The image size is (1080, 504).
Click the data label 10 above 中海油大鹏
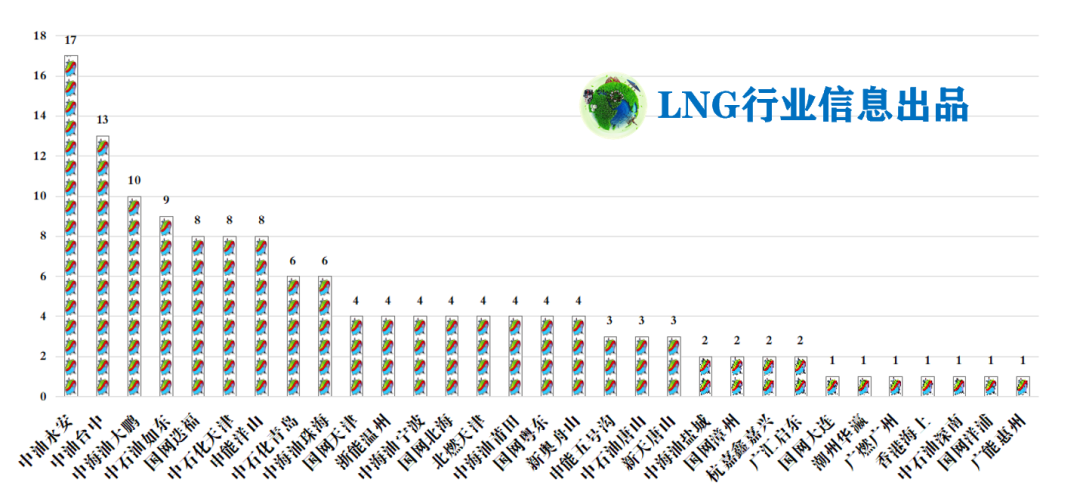pos(134,180)
